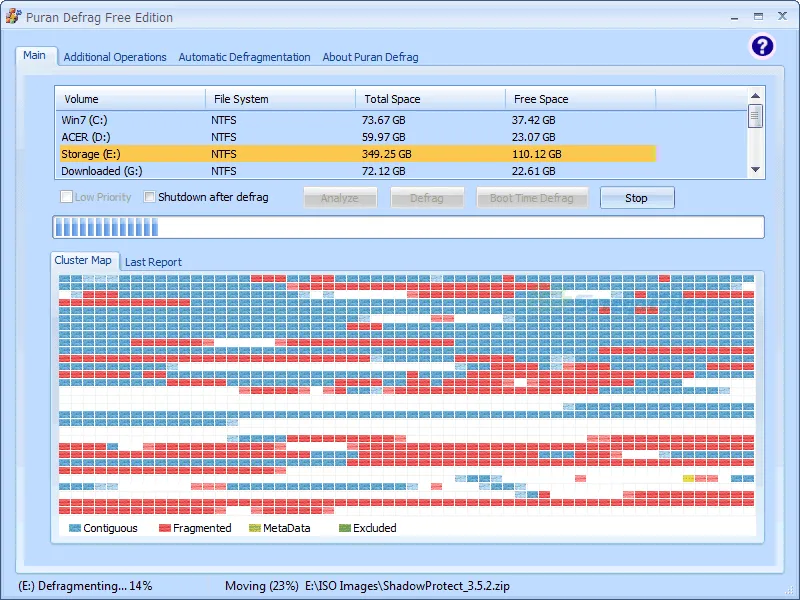Select the ACER (D:) volume row
The height and width of the screenshot is (600, 800).
coord(356,137)
